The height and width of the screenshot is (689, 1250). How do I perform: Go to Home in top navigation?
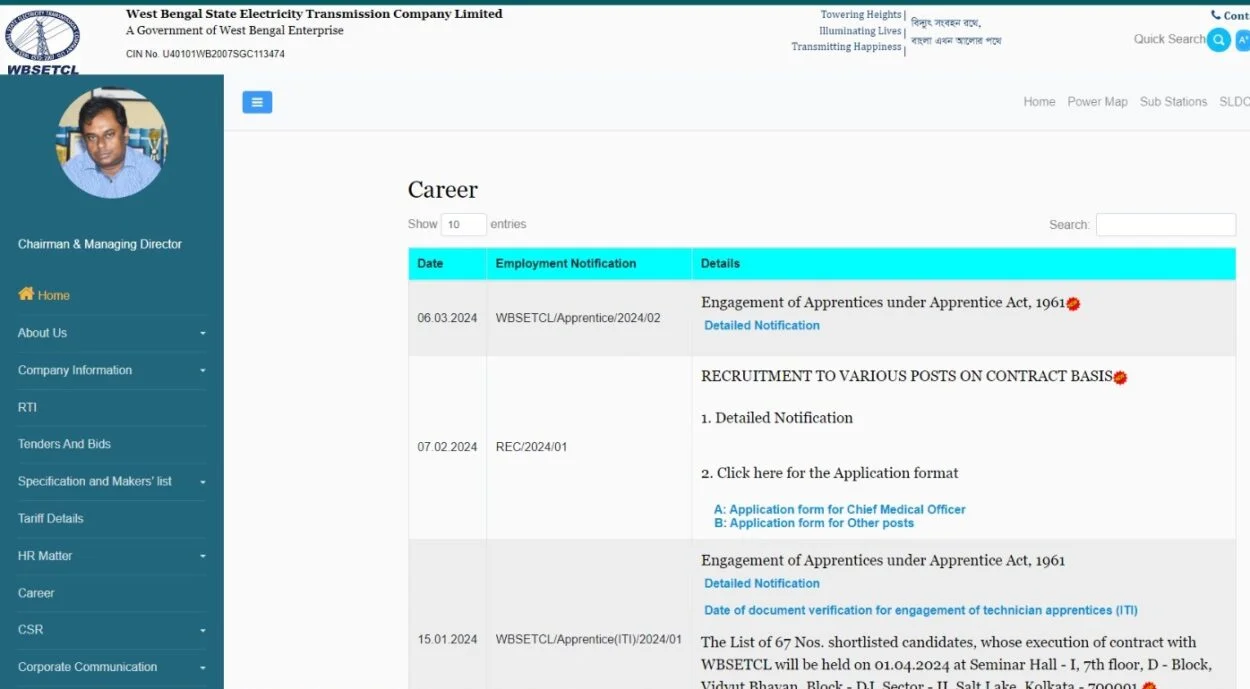tap(1039, 102)
